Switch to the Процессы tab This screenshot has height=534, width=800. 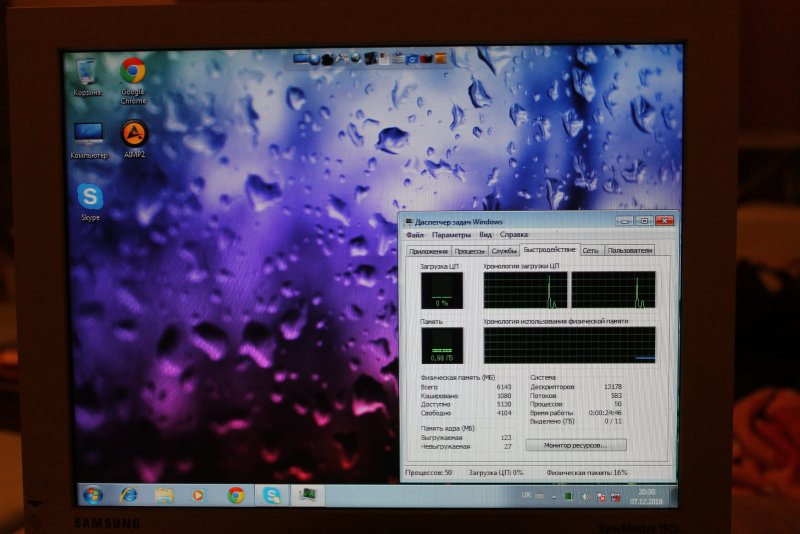pos(470,250)
